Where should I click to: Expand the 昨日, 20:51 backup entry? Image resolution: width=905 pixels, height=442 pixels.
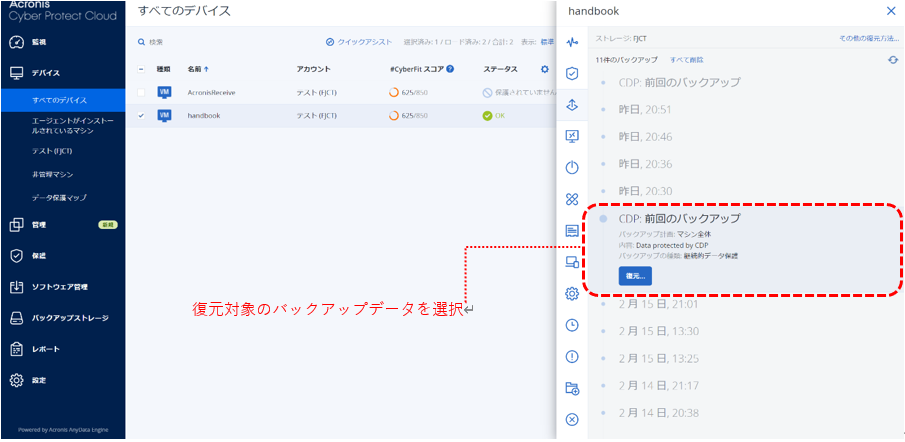(x=645, y=109)
